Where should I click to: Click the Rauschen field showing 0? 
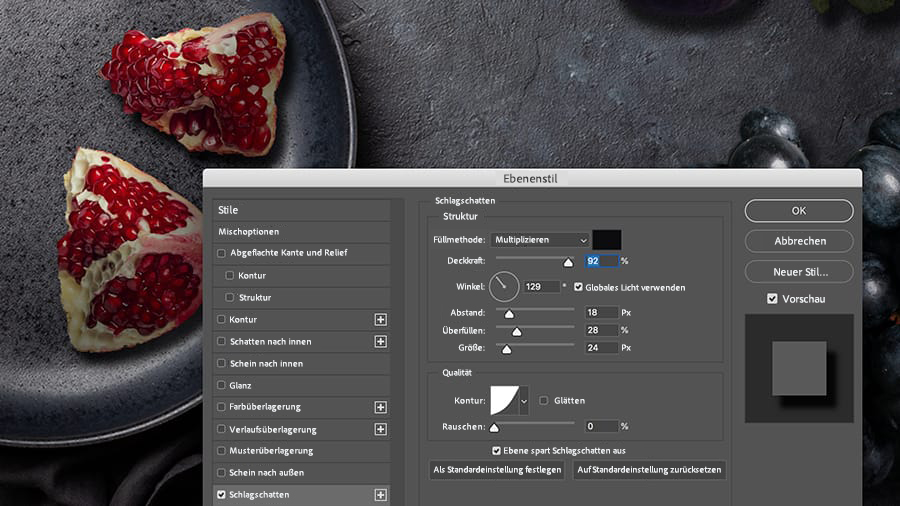click(602, 426)
